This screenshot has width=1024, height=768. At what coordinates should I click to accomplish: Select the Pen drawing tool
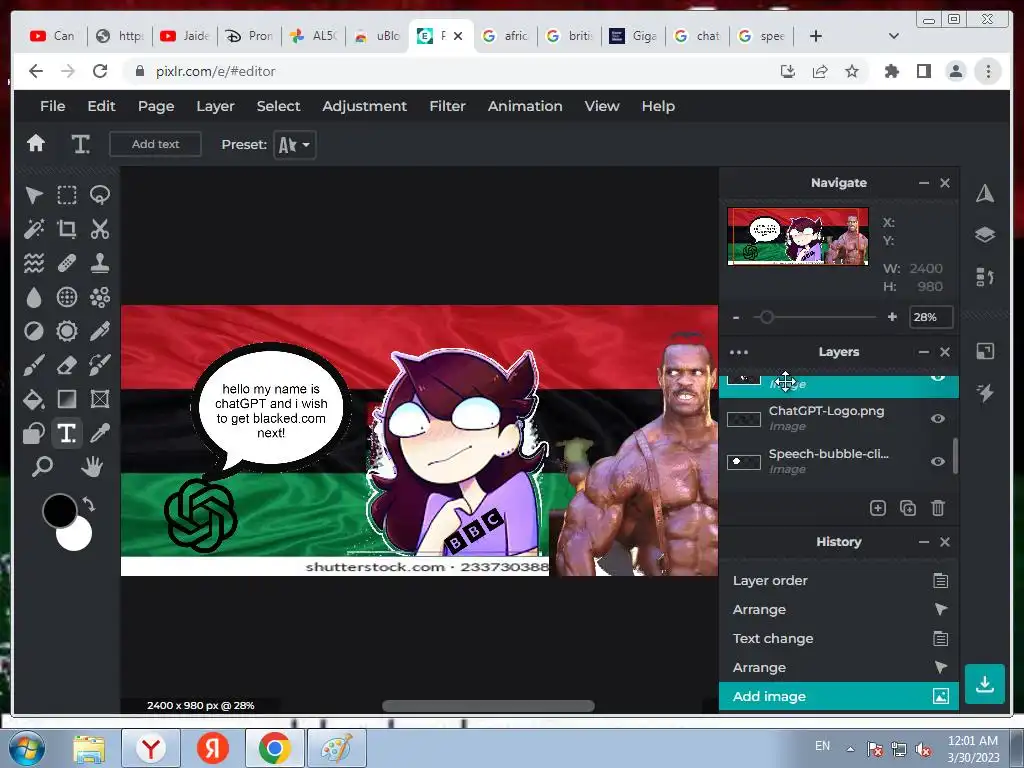pyautogui.click(x=99, y=331)
